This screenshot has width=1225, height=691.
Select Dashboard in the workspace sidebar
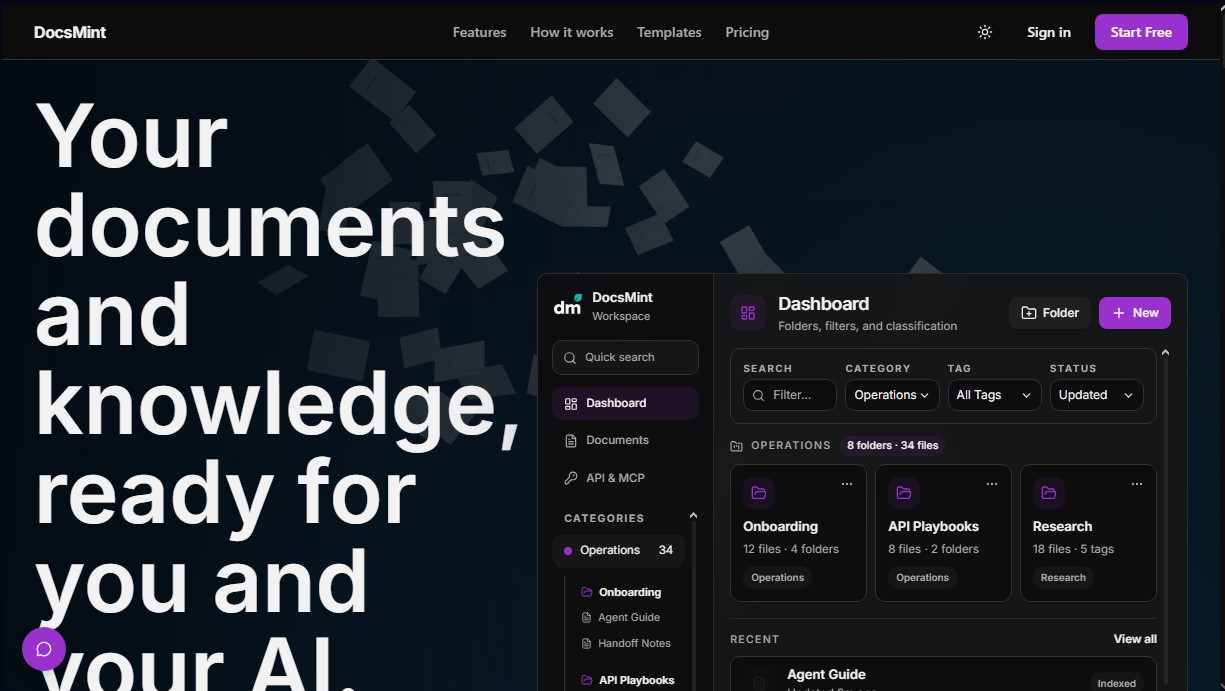click(625, 404)
